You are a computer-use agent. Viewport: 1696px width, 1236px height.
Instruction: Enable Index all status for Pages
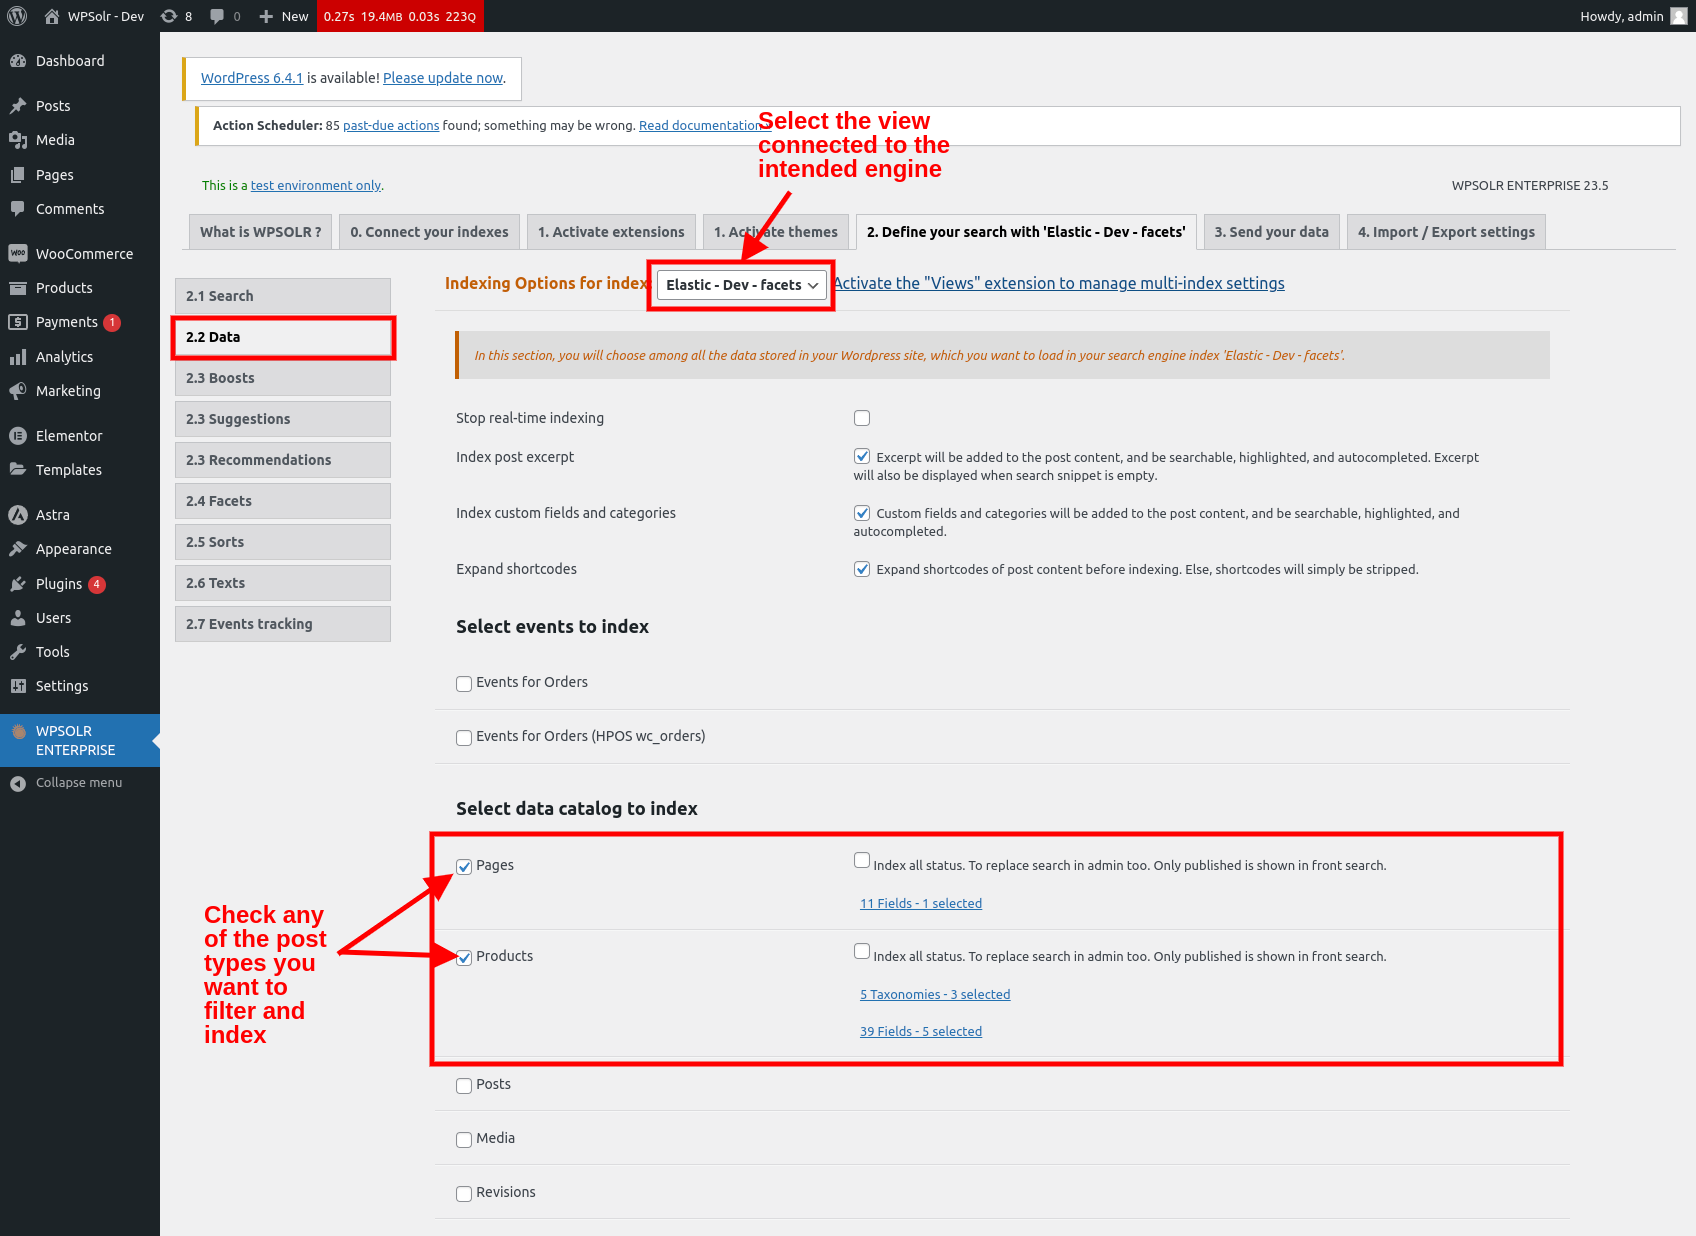pos(862,860)
